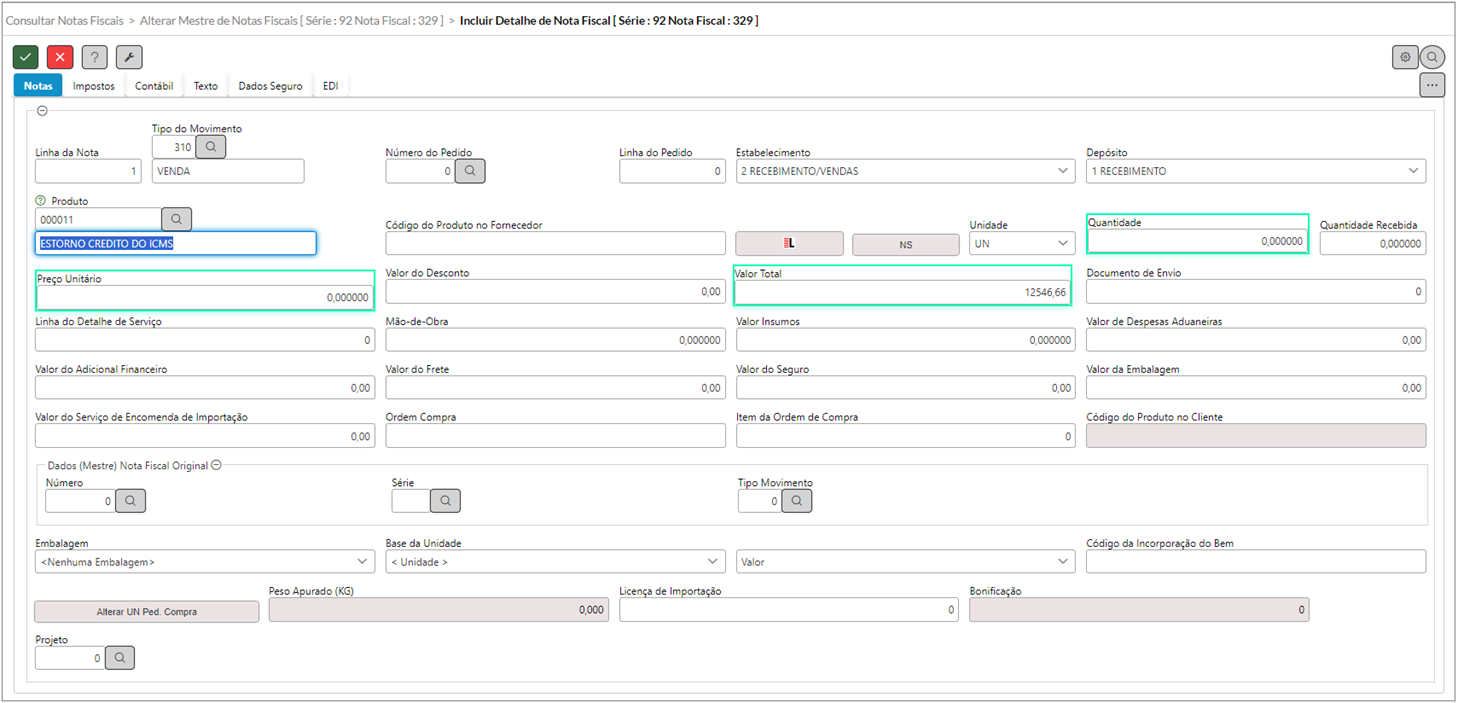Screen dimensions: 1458x703
Task: Open help with the question mark button
Action: pos(94,57)
